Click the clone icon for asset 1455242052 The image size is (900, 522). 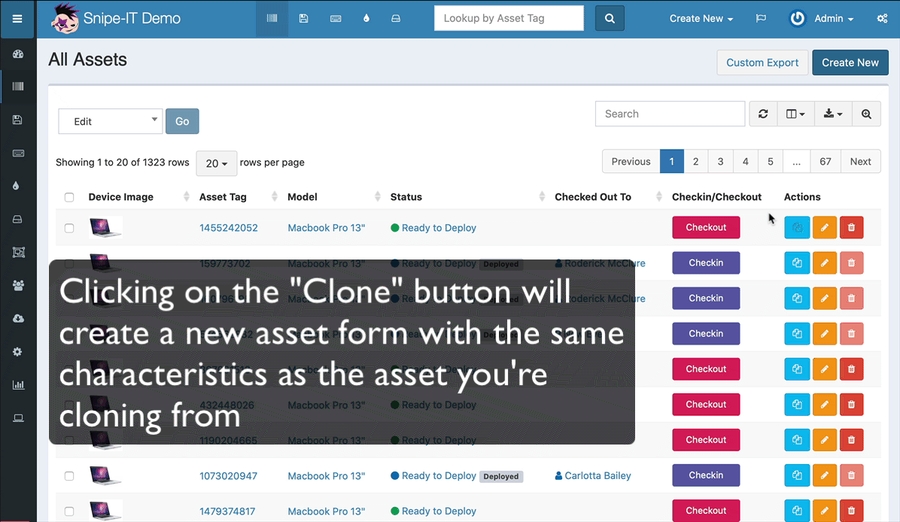[x=797, y=228]
